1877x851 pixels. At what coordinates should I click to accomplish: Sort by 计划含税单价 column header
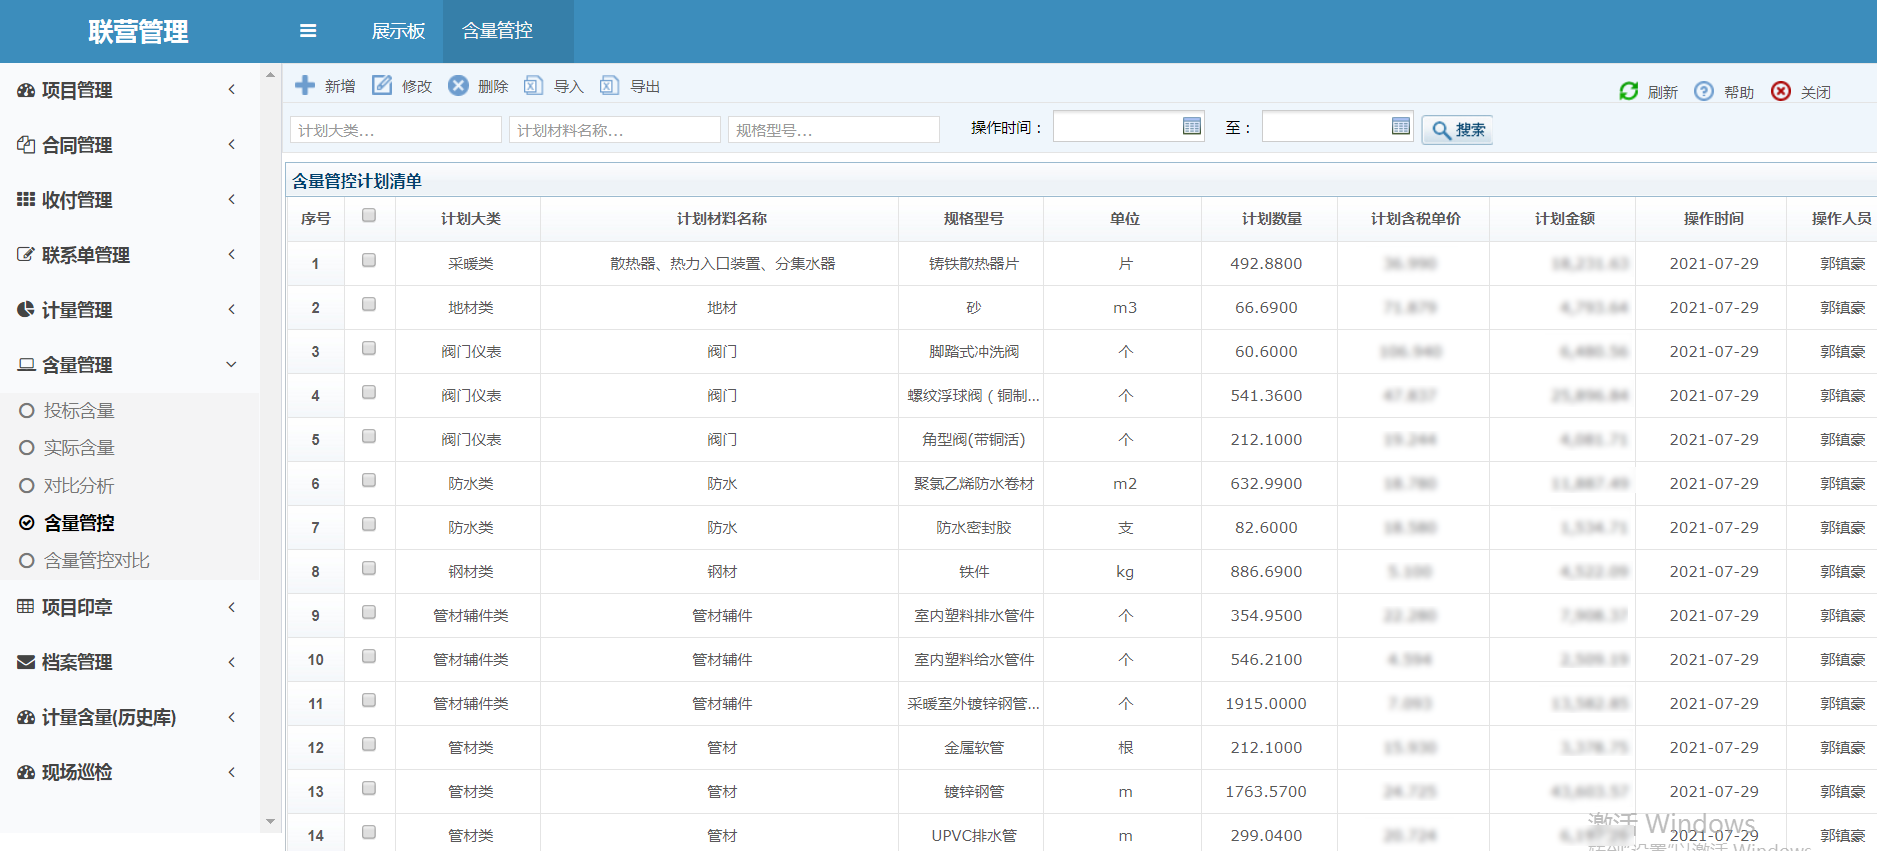click(x=1415, y=219)
